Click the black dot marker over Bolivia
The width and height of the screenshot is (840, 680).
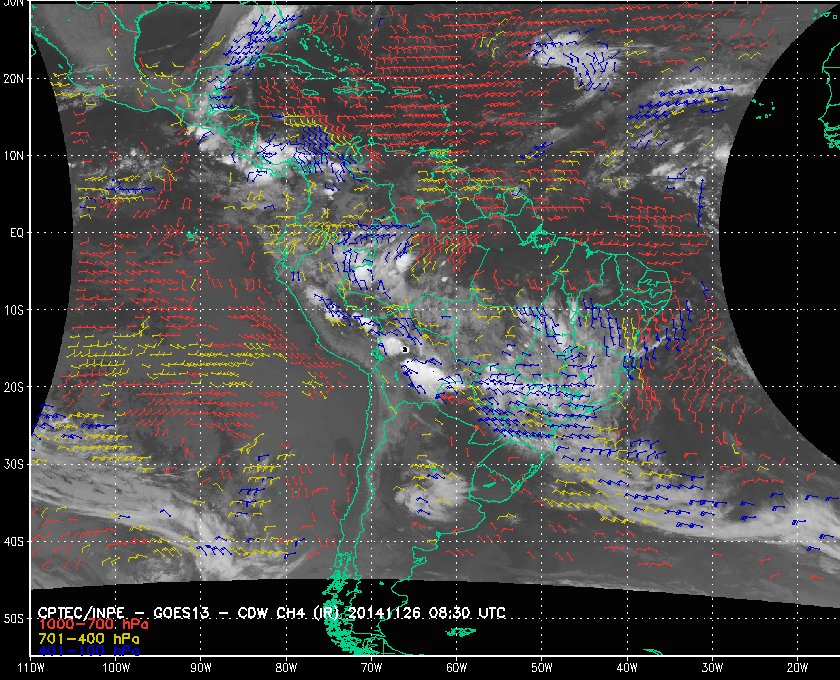coord(406,350)
